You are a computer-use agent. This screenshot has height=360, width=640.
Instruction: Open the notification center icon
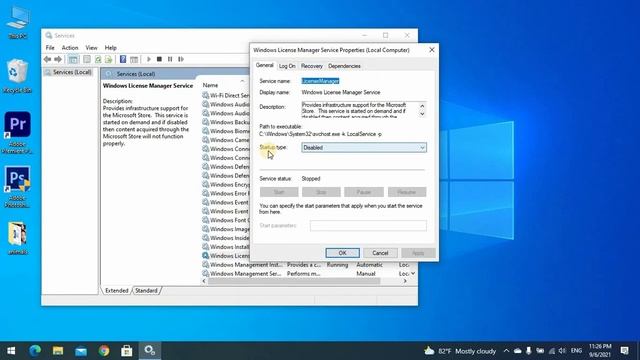click(x=624, y=351)
